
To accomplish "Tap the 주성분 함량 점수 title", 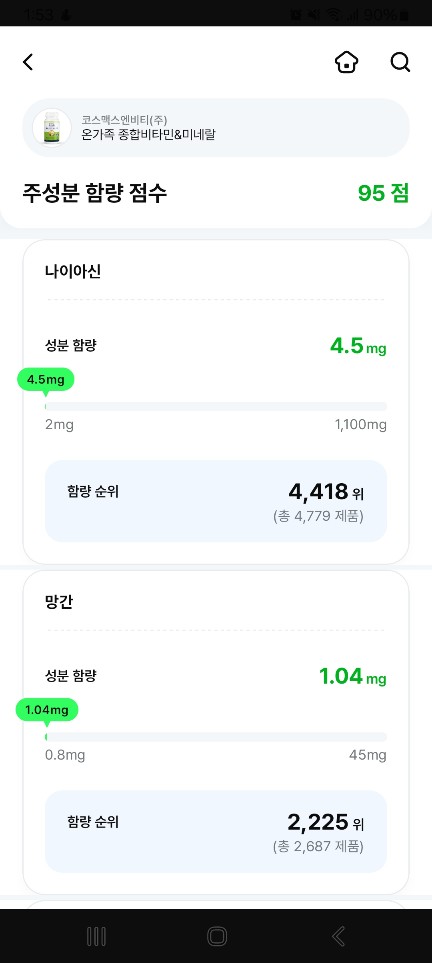I will tap(95, 193).
